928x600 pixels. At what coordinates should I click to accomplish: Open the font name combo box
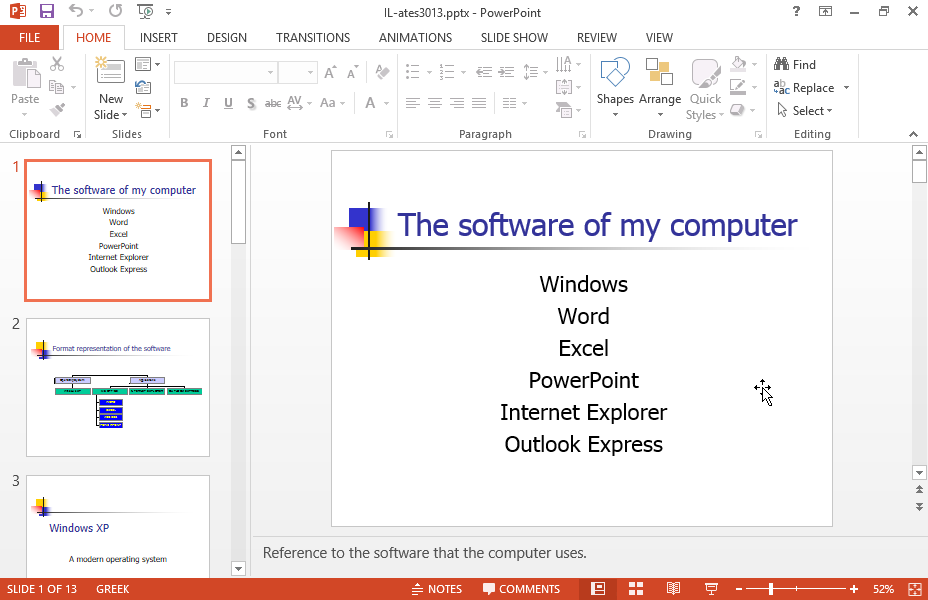pyautogui.click(x=225, y=72)
